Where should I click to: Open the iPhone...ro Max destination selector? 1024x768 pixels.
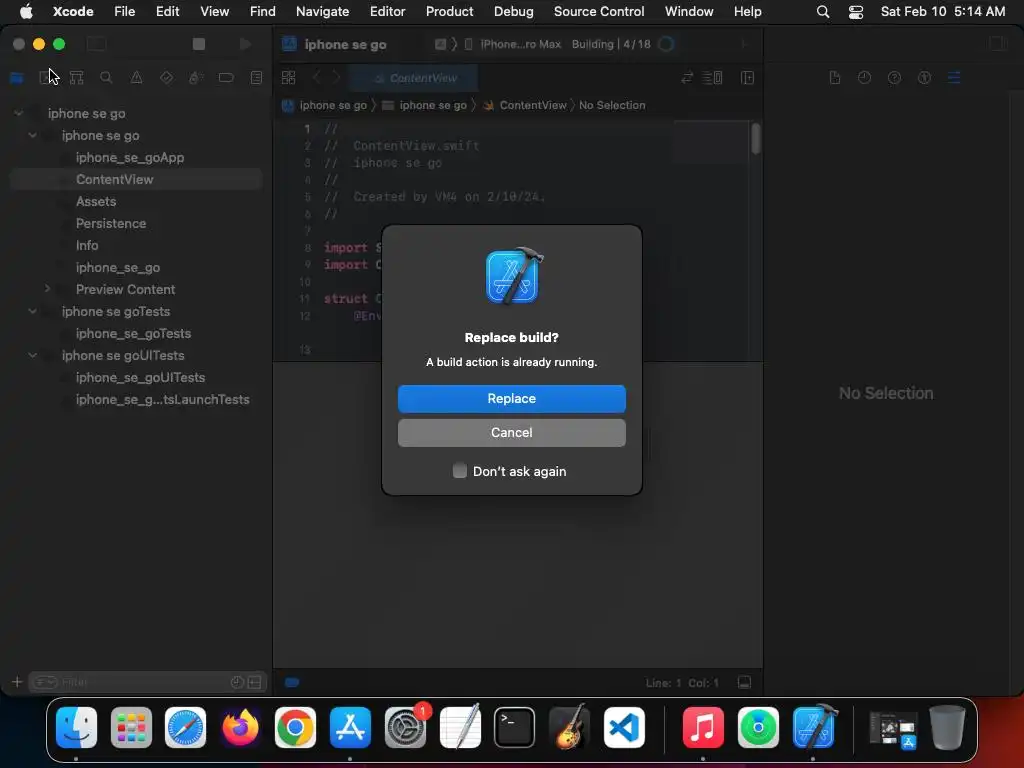pos(513,44)
